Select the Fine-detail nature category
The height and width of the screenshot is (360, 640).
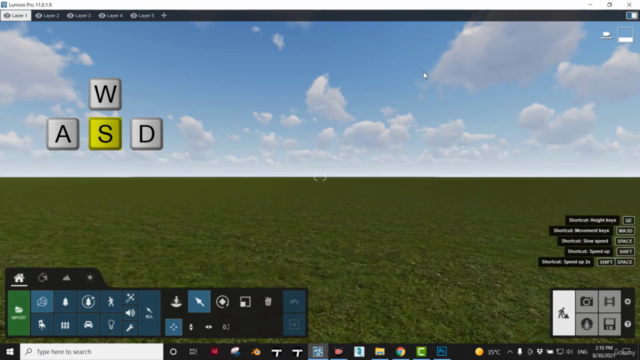(x=88, y=302)
